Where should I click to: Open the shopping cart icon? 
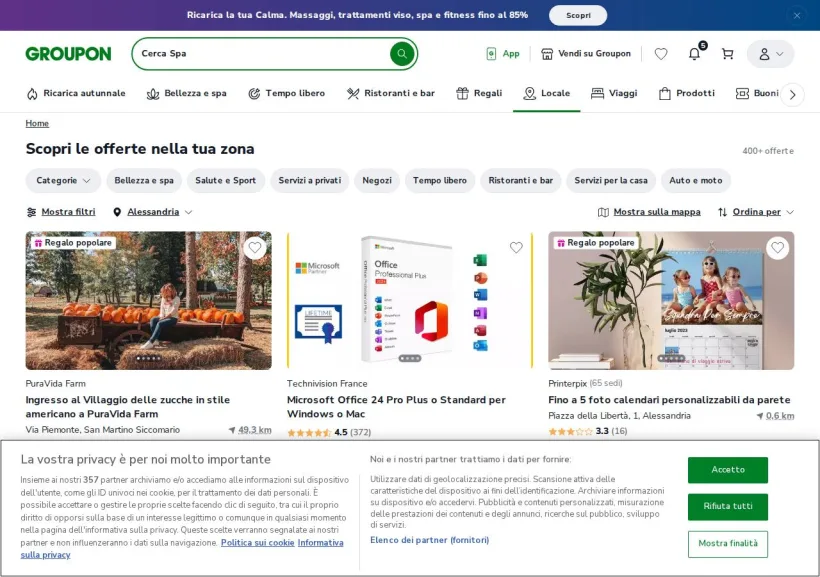[727, 54]
